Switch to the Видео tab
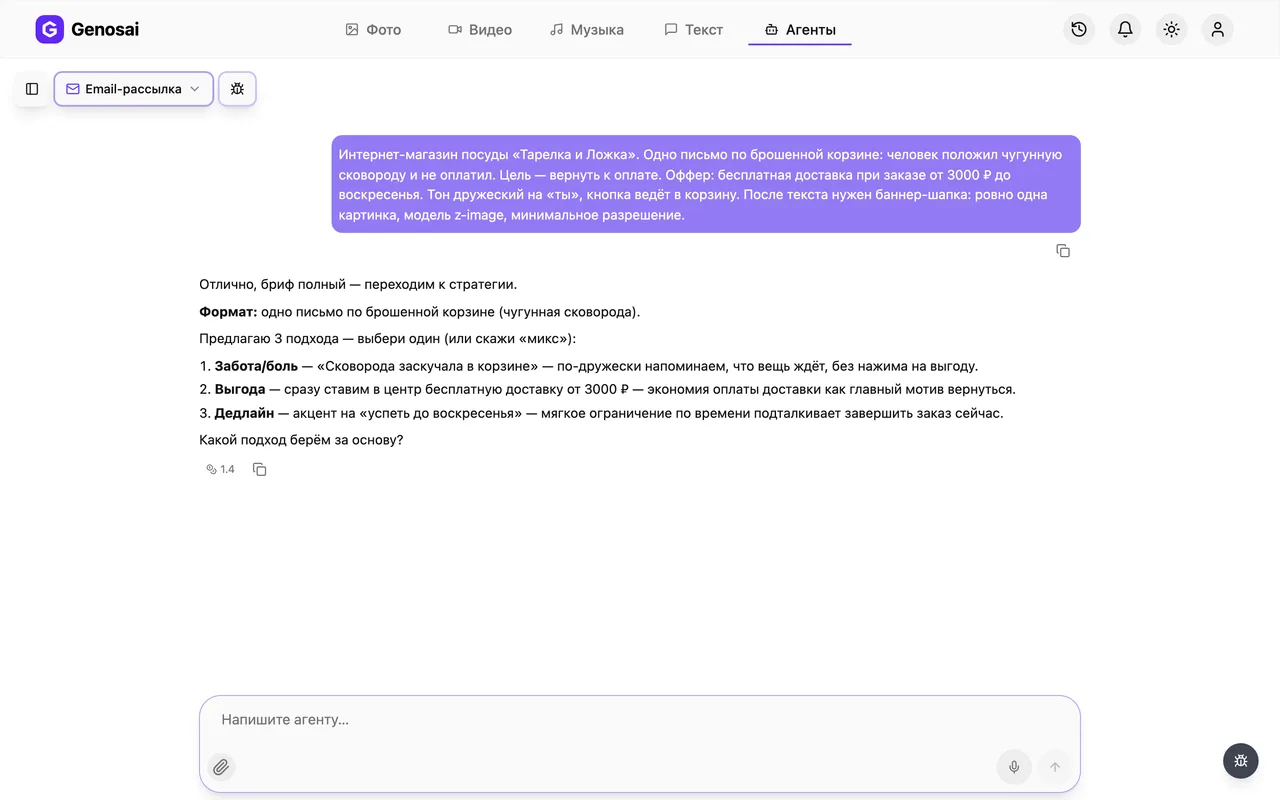Screen dimensions: 1280x800 coord(480,30)
